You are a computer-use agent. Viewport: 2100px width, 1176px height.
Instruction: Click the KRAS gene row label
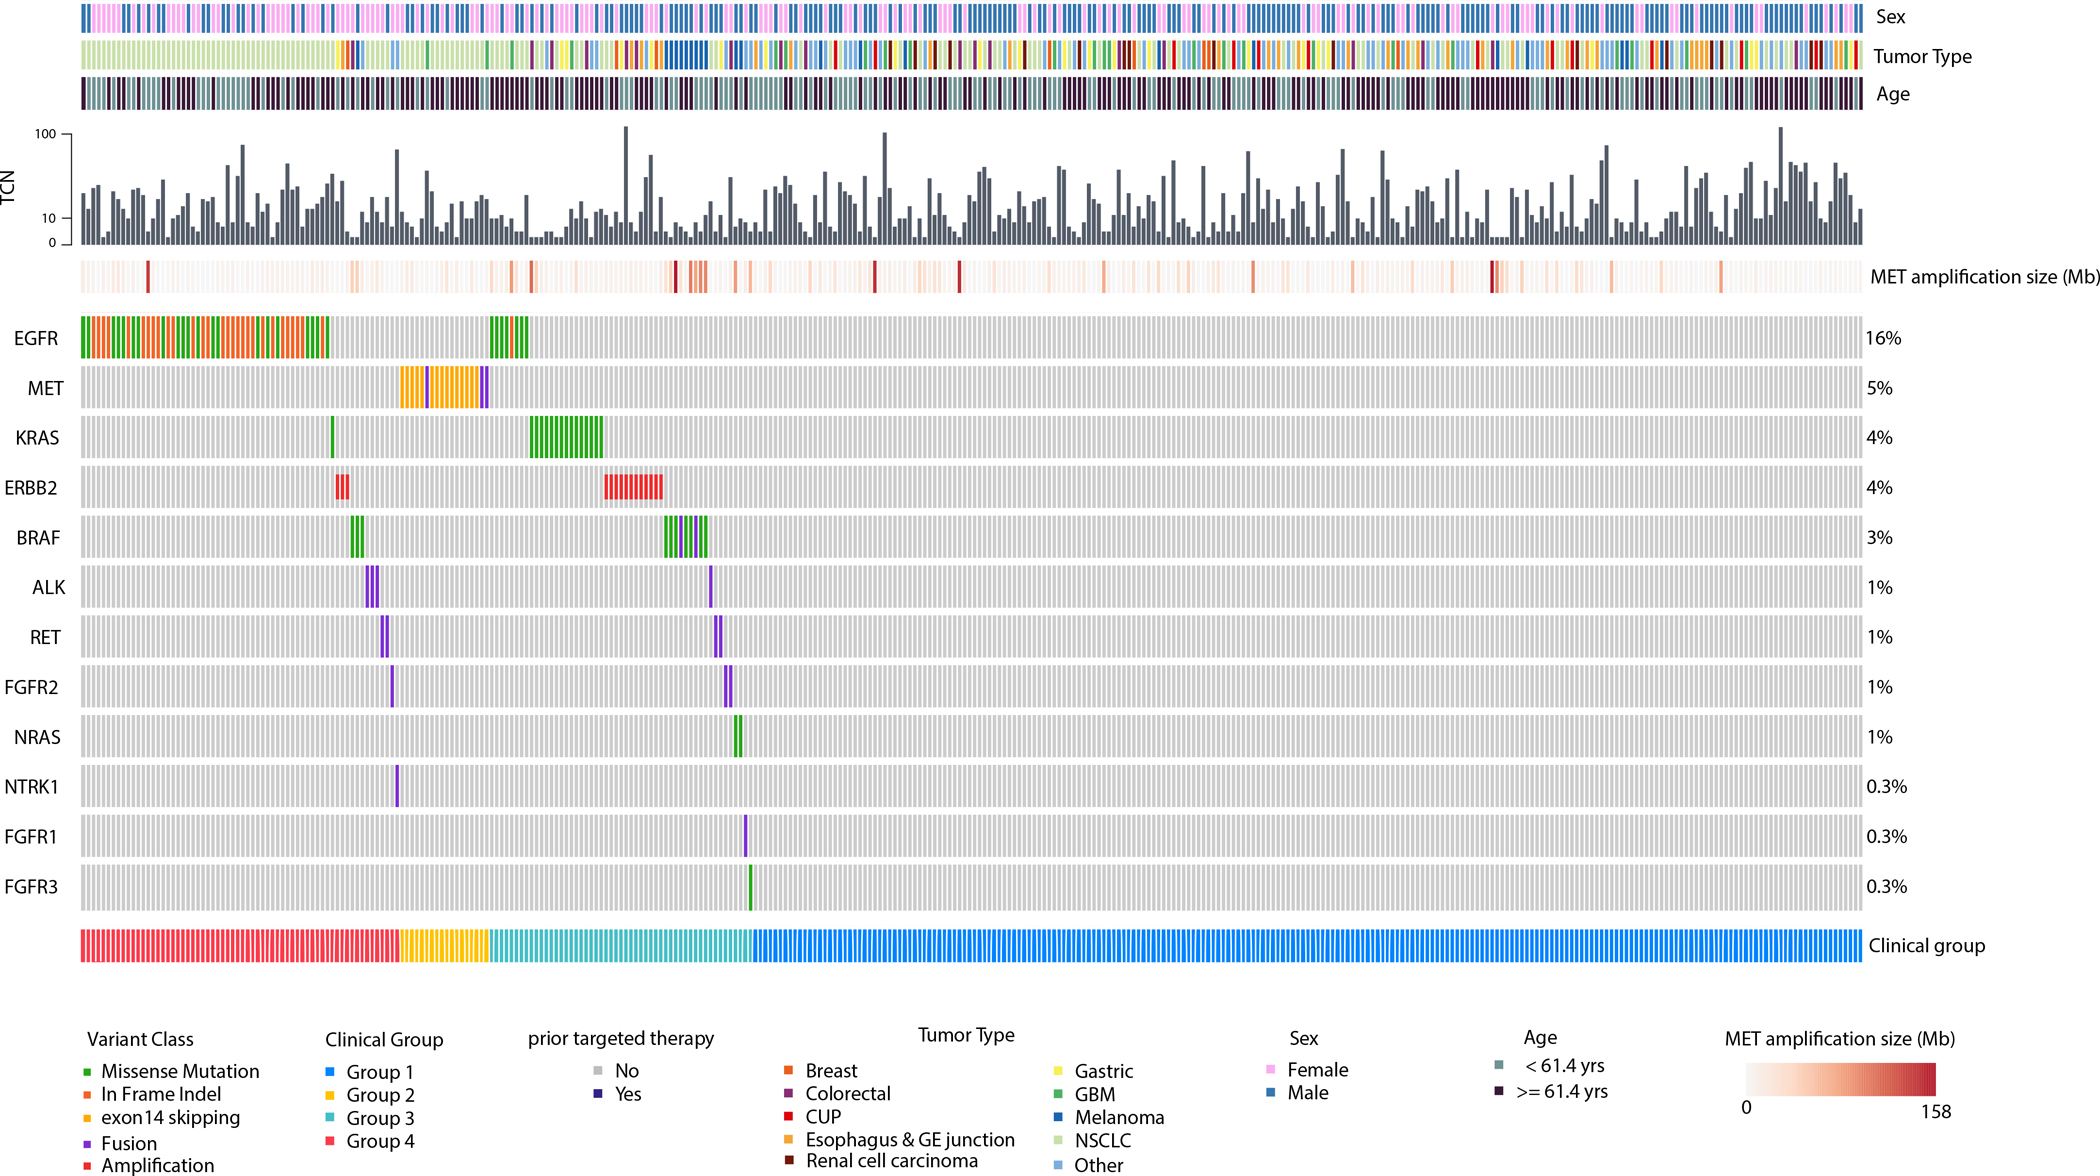pos(37,438)
